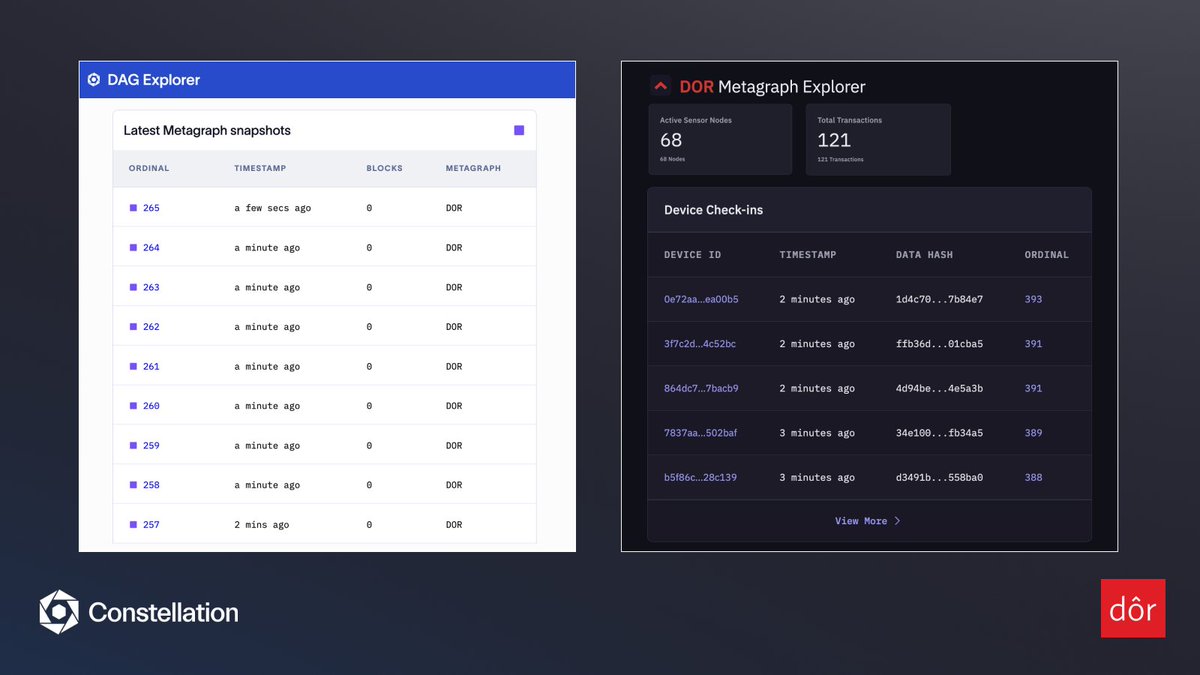This screenshot has height=675, width=1200.
Task: Click the DAG Explorer logo icon
Action: tap(94, 80)
